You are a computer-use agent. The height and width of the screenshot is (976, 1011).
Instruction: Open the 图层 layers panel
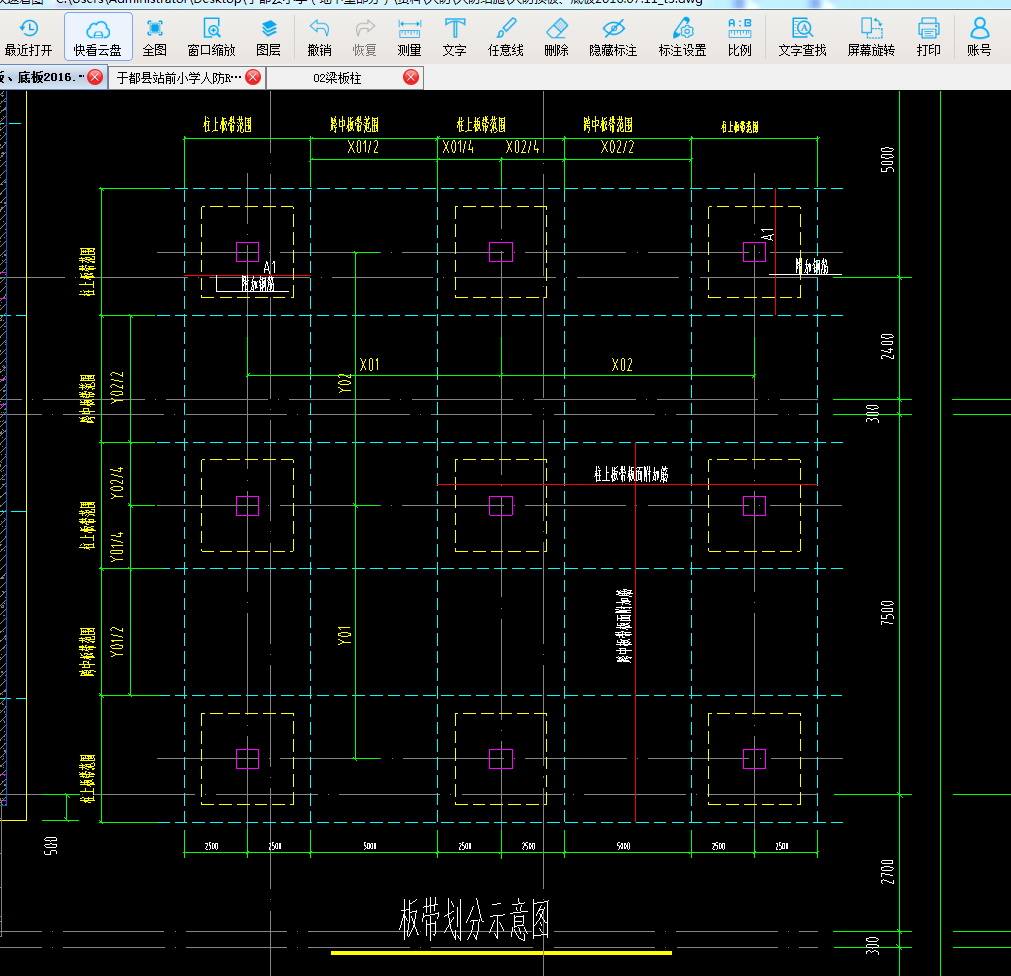click(x=269, y=37)
